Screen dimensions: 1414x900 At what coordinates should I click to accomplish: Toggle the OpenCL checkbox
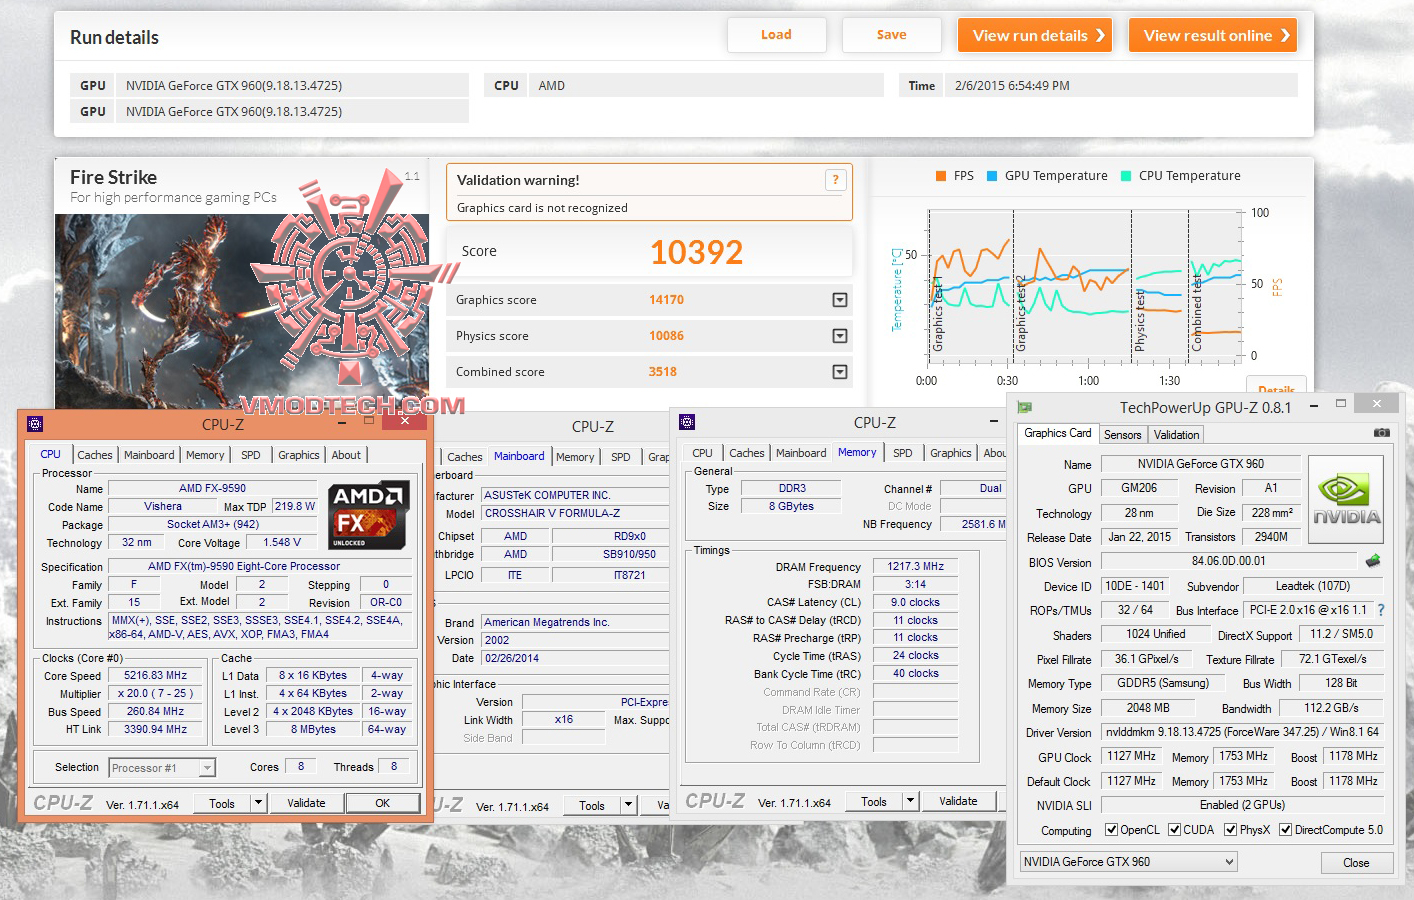pos(1111,830)
